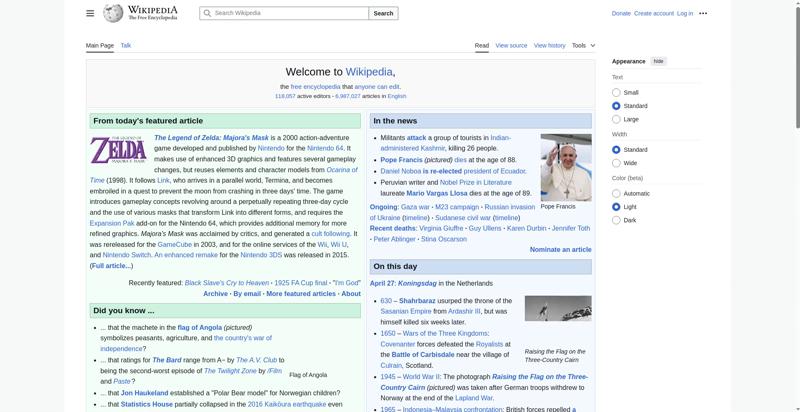800x412 pixels.
Task: Click the Log in link
Action: (x=685, y=13)
